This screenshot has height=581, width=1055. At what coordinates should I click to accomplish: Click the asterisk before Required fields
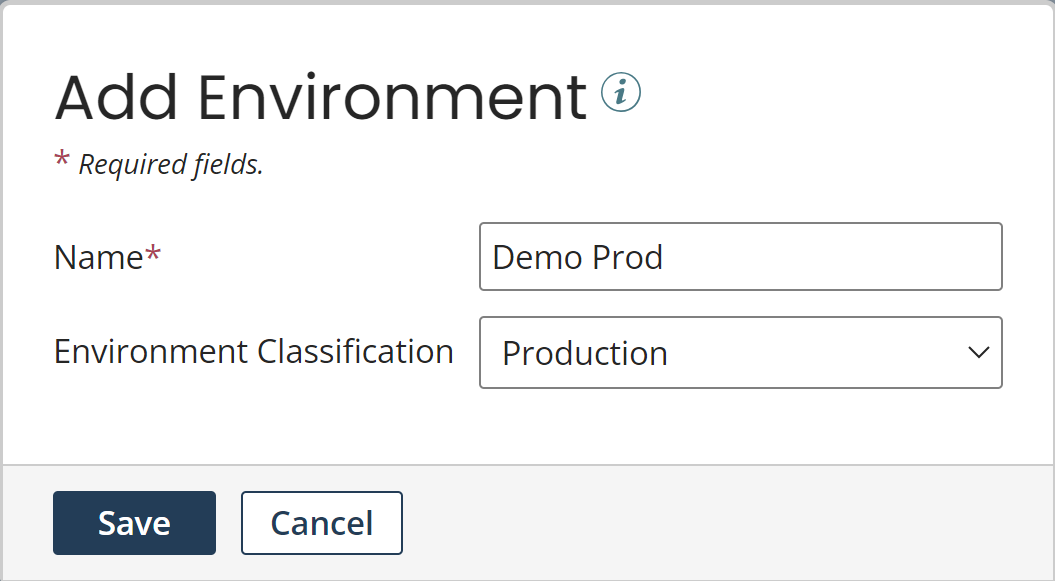62,160
